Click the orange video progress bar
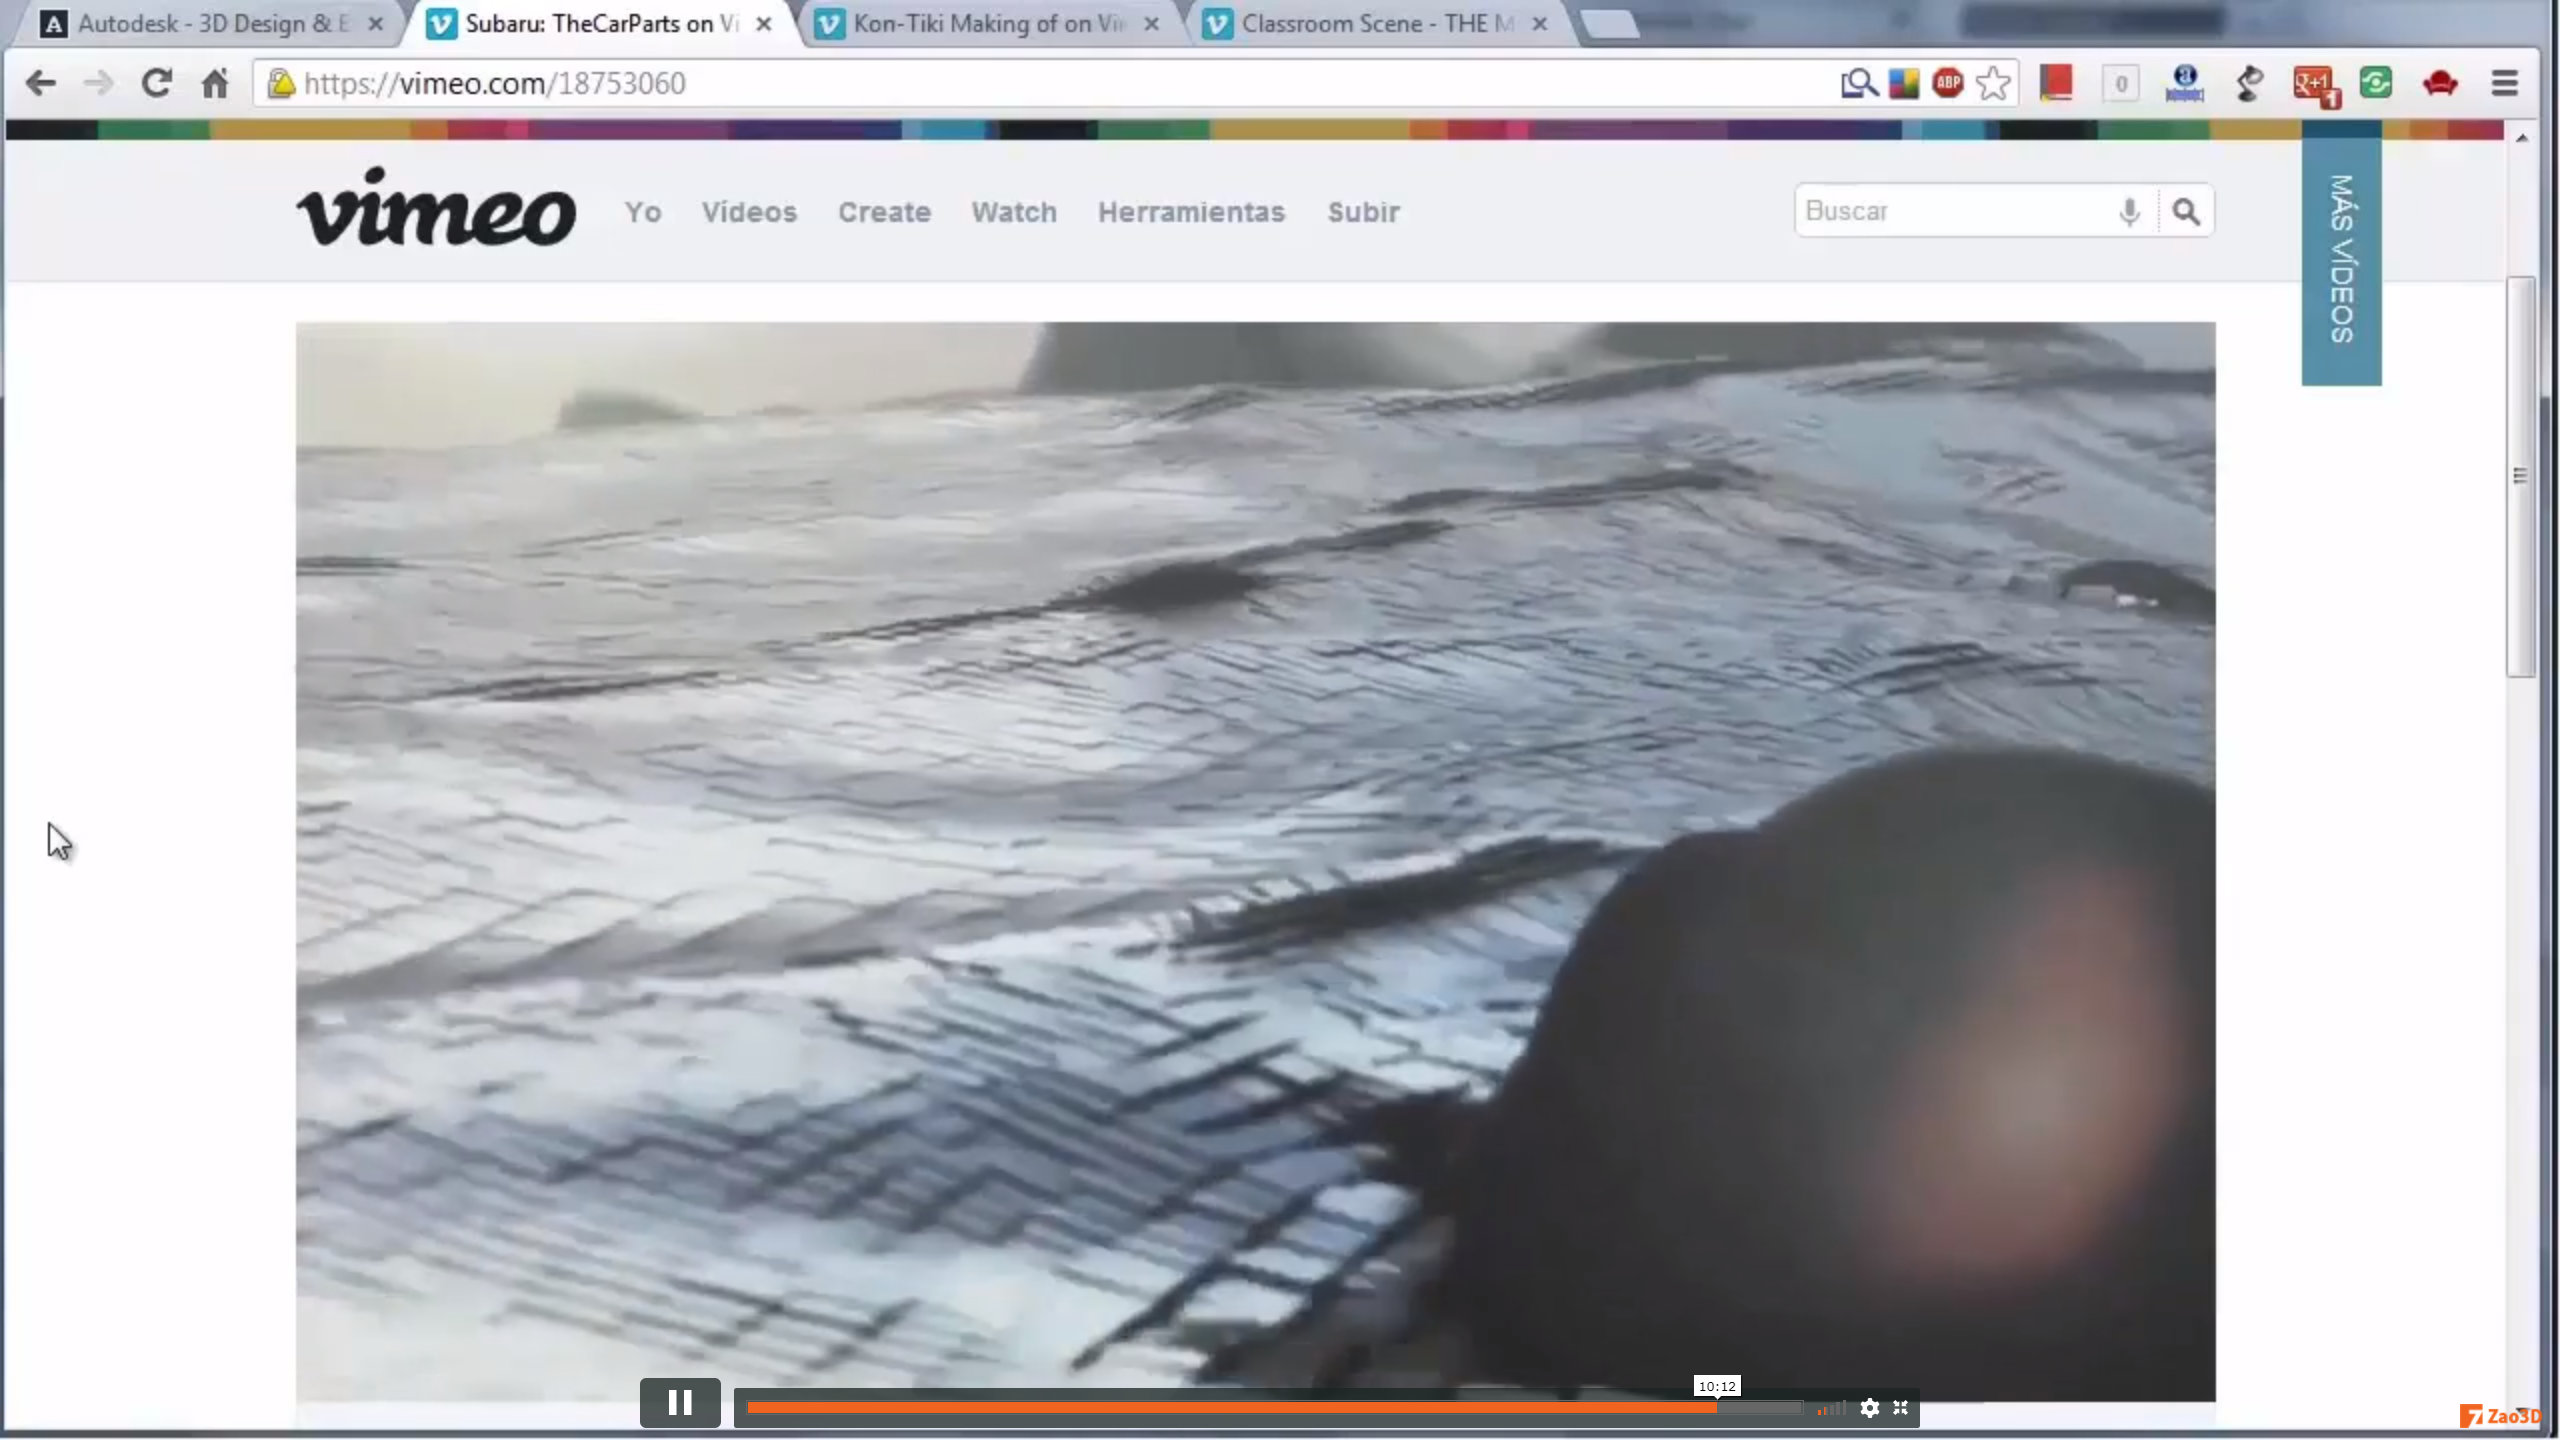 (x=1275, y=1408)
